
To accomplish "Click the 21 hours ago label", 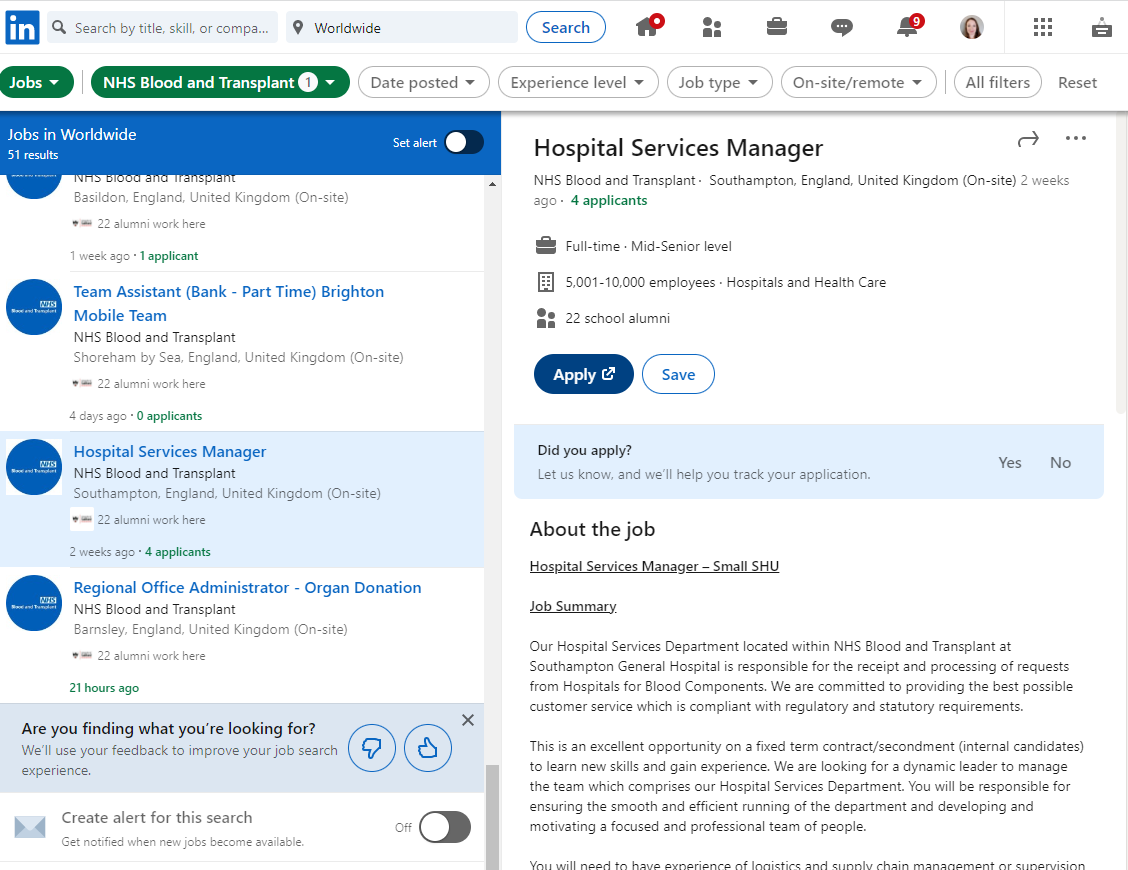I will [x=104, y=688].
